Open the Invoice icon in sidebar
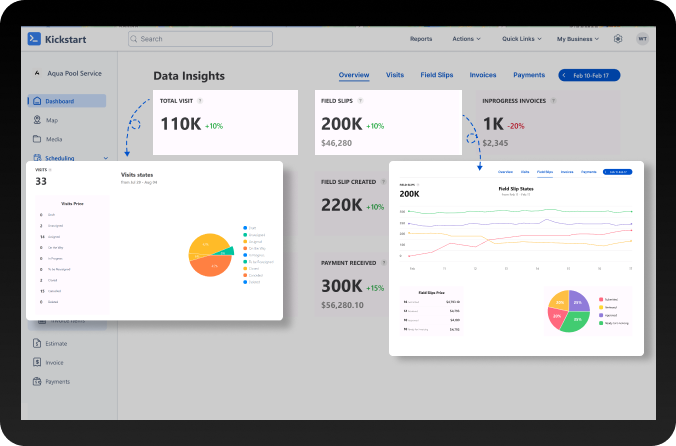Viewport: 676px width, 446px height. pos(37,362)
